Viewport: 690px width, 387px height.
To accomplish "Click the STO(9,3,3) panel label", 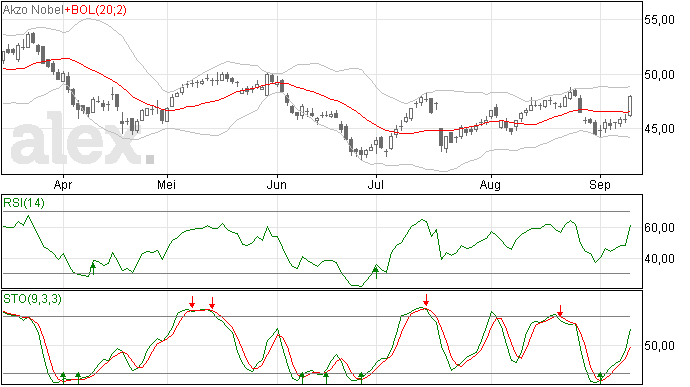I will [x=32, y=299].
